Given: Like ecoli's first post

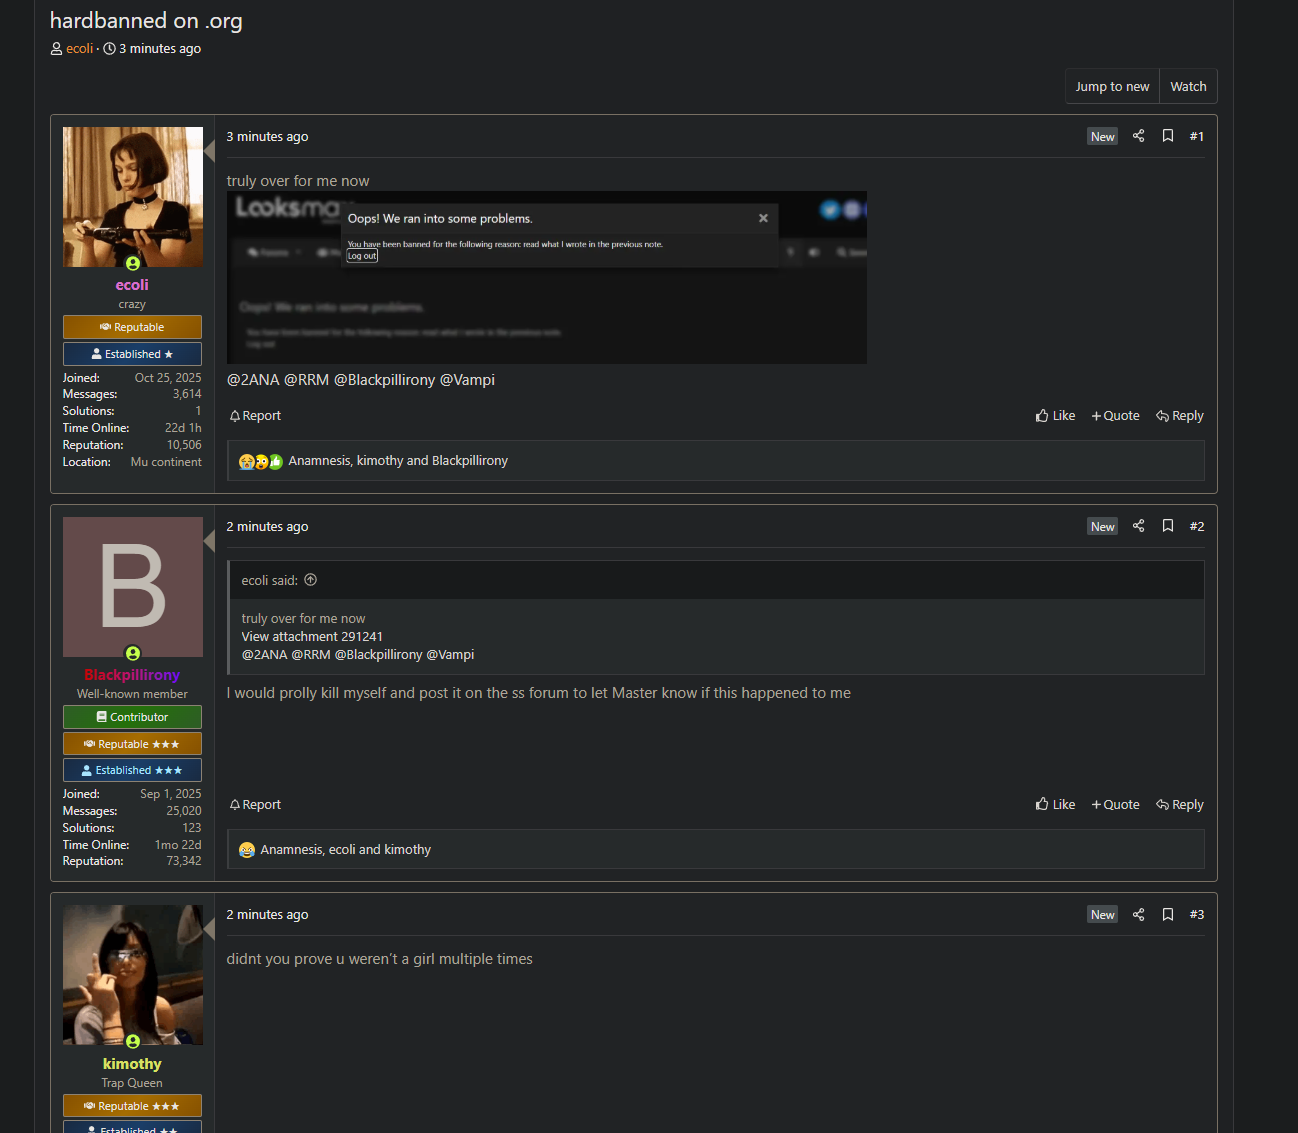Looking at the screenshot, I should (x=1055, y=416).
